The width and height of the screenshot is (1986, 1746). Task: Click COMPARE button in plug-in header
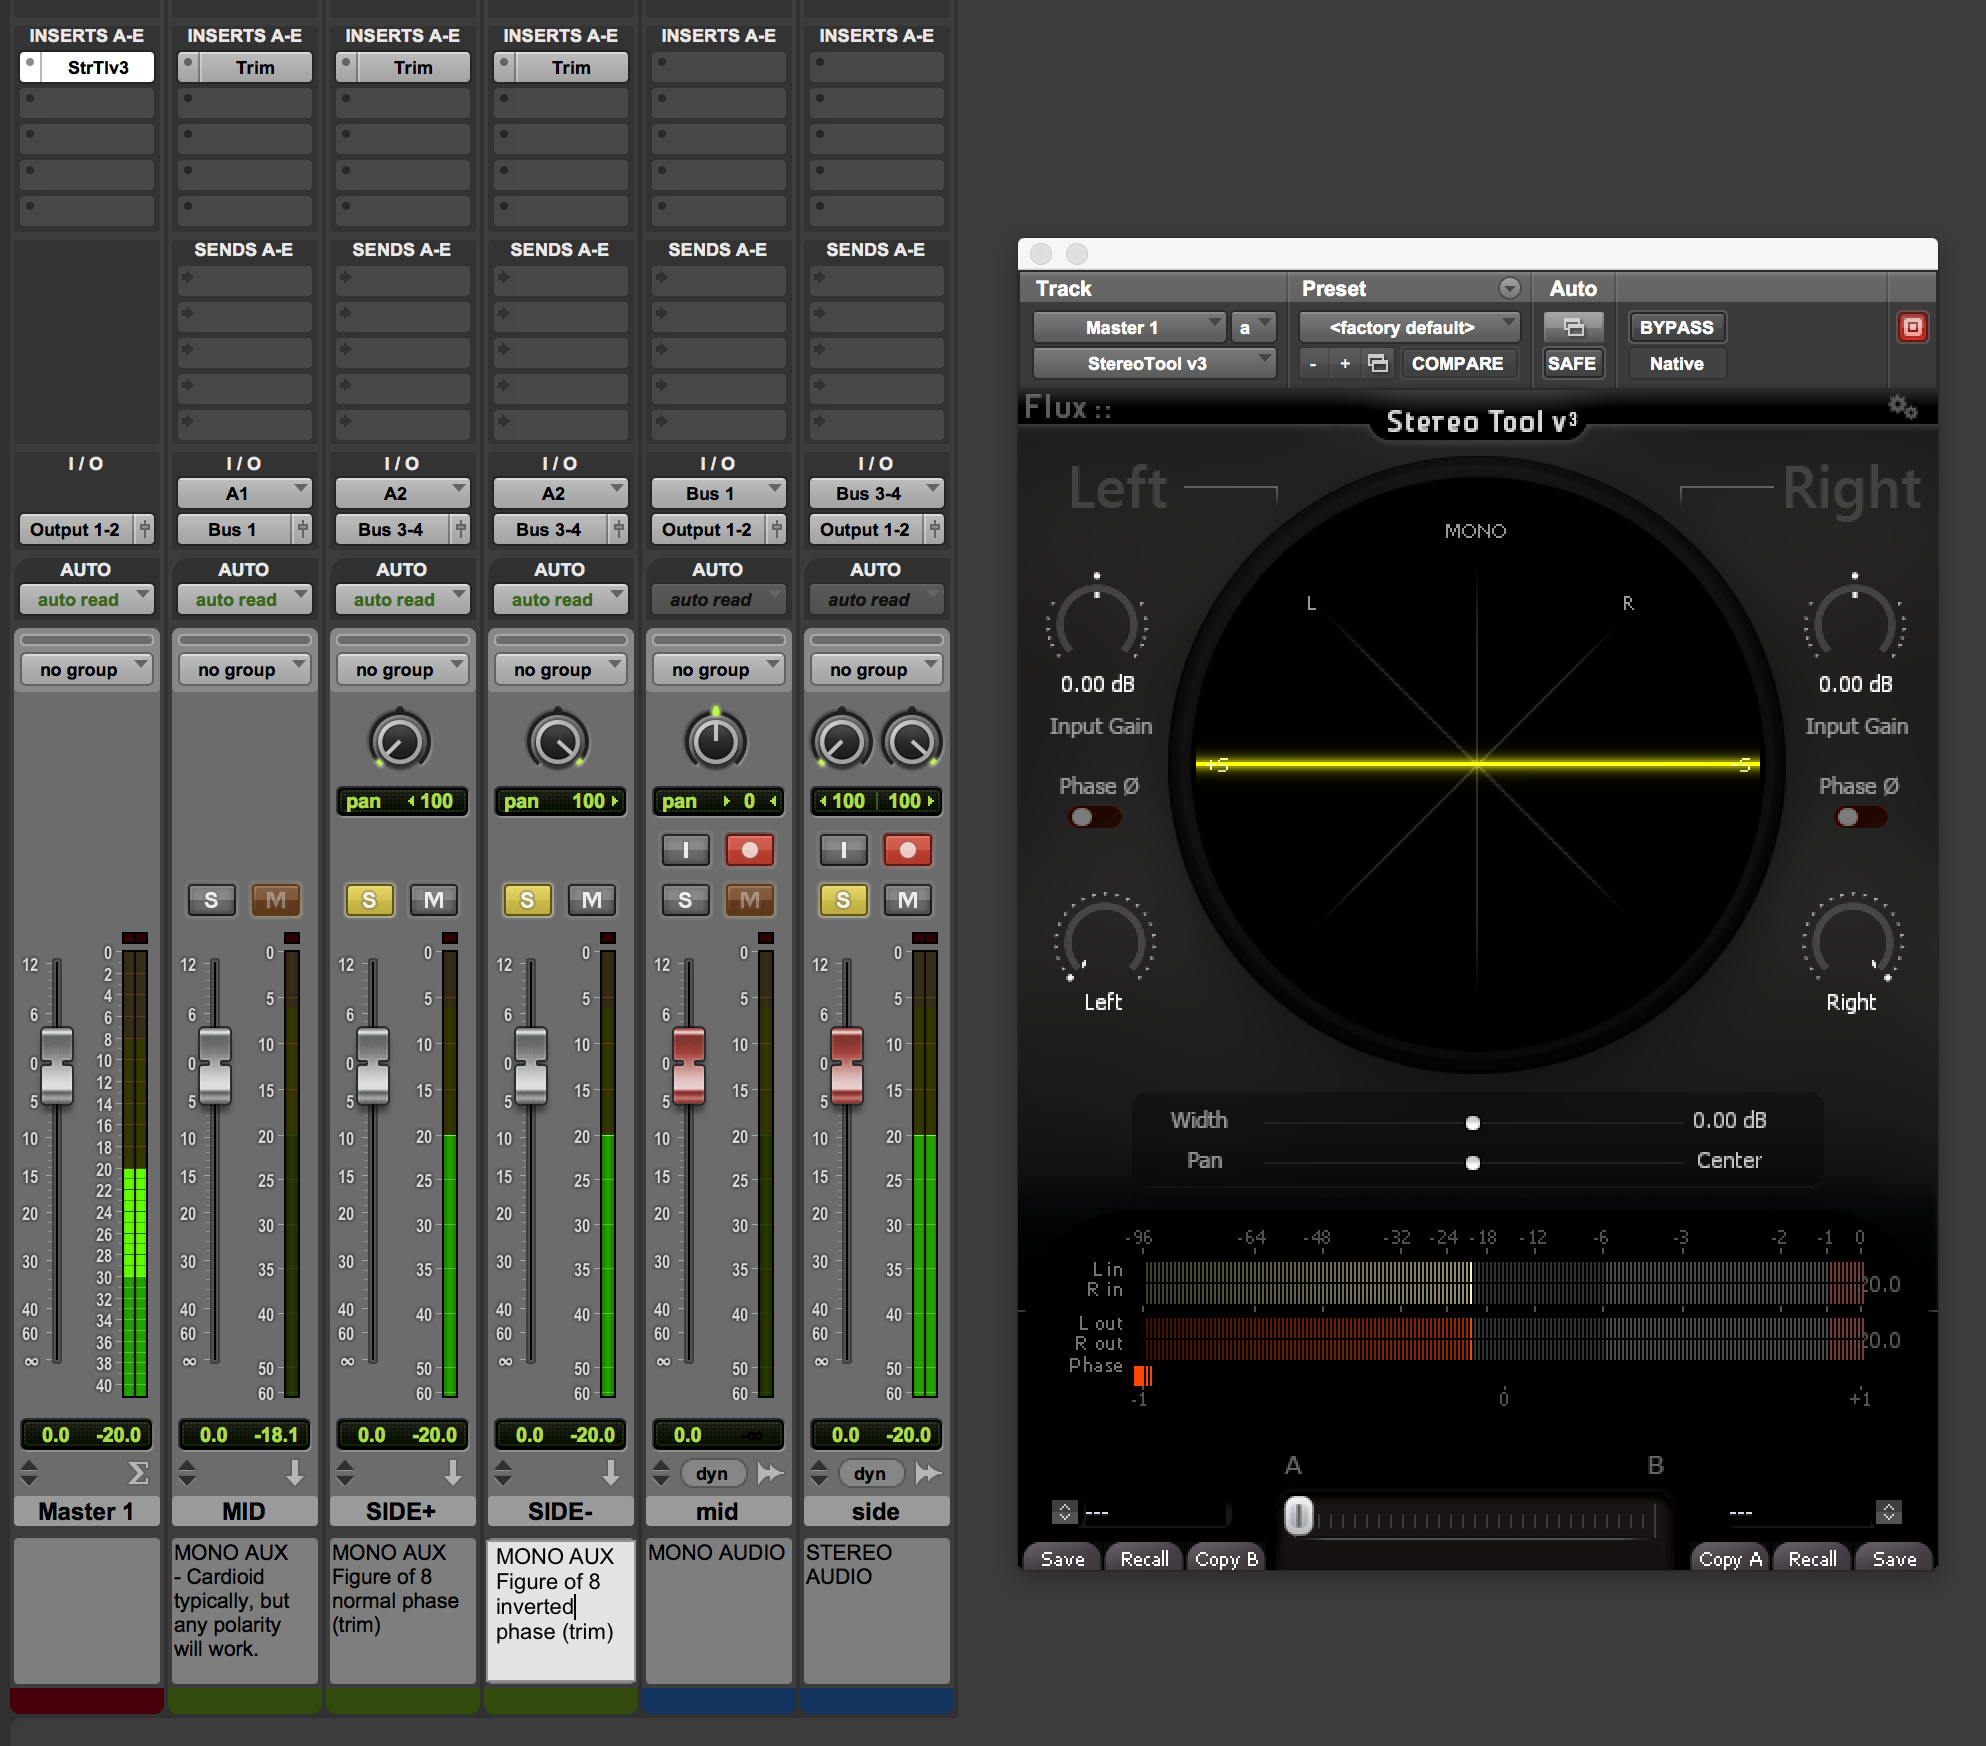[x=1457, y=363]
